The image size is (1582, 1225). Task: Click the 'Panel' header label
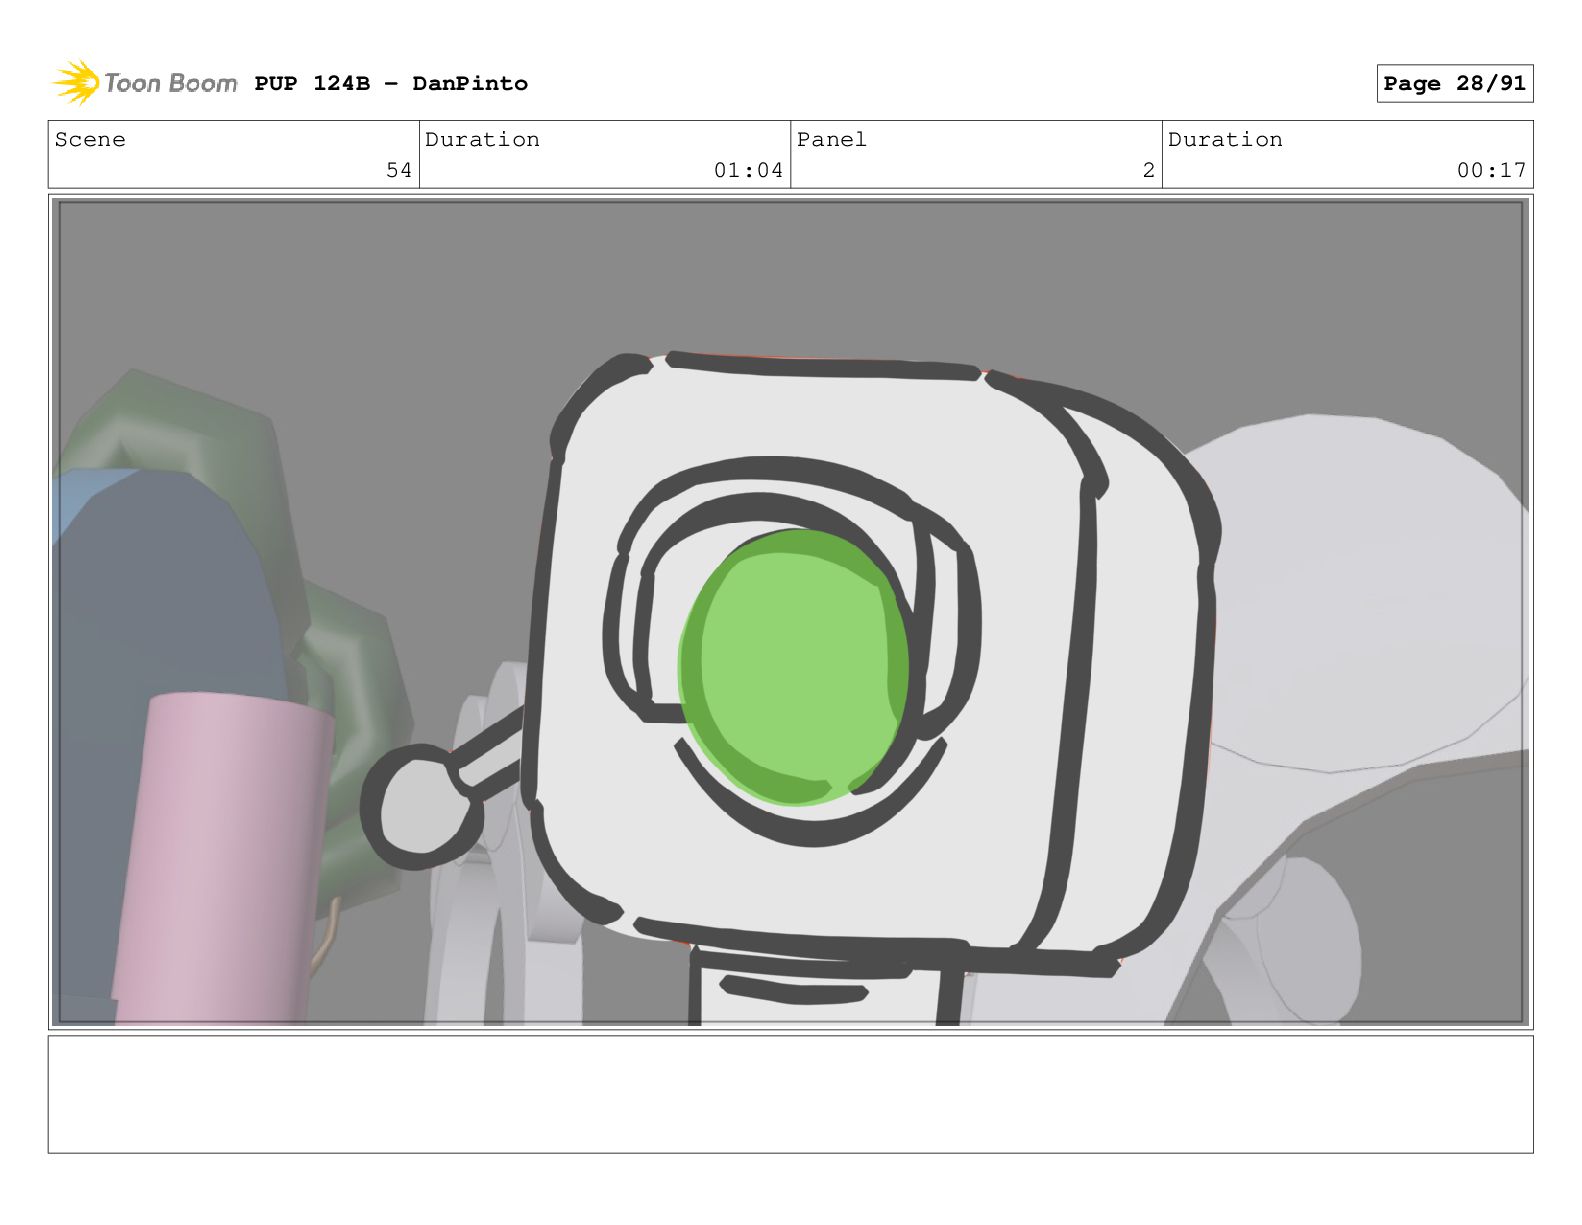tap(832, 140)
